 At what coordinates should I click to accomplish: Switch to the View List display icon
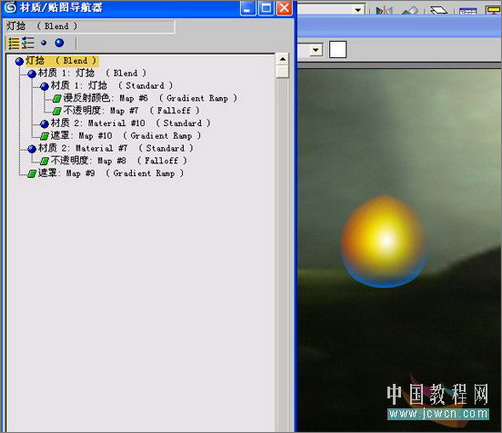pyautogui.click(x=14, y=43)
